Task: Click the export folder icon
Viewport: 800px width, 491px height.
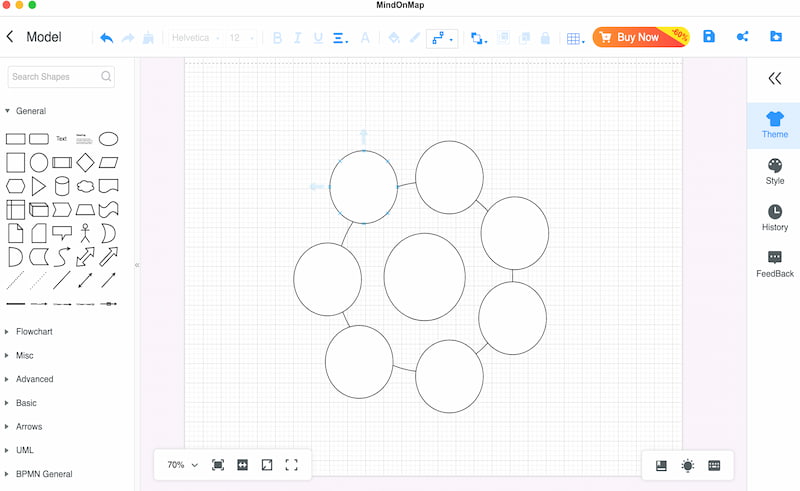Action: (776, 36)
